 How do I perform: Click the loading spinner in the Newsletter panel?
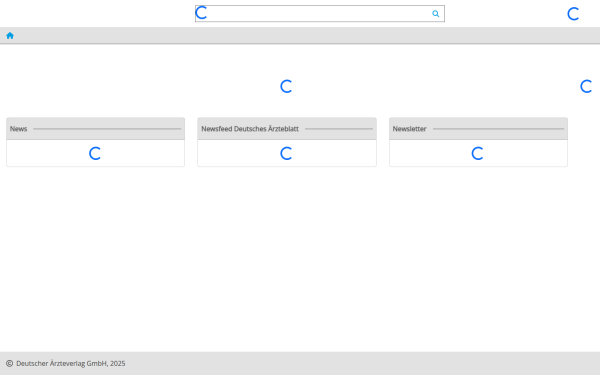pyautogui.click(x=477, y=153)
